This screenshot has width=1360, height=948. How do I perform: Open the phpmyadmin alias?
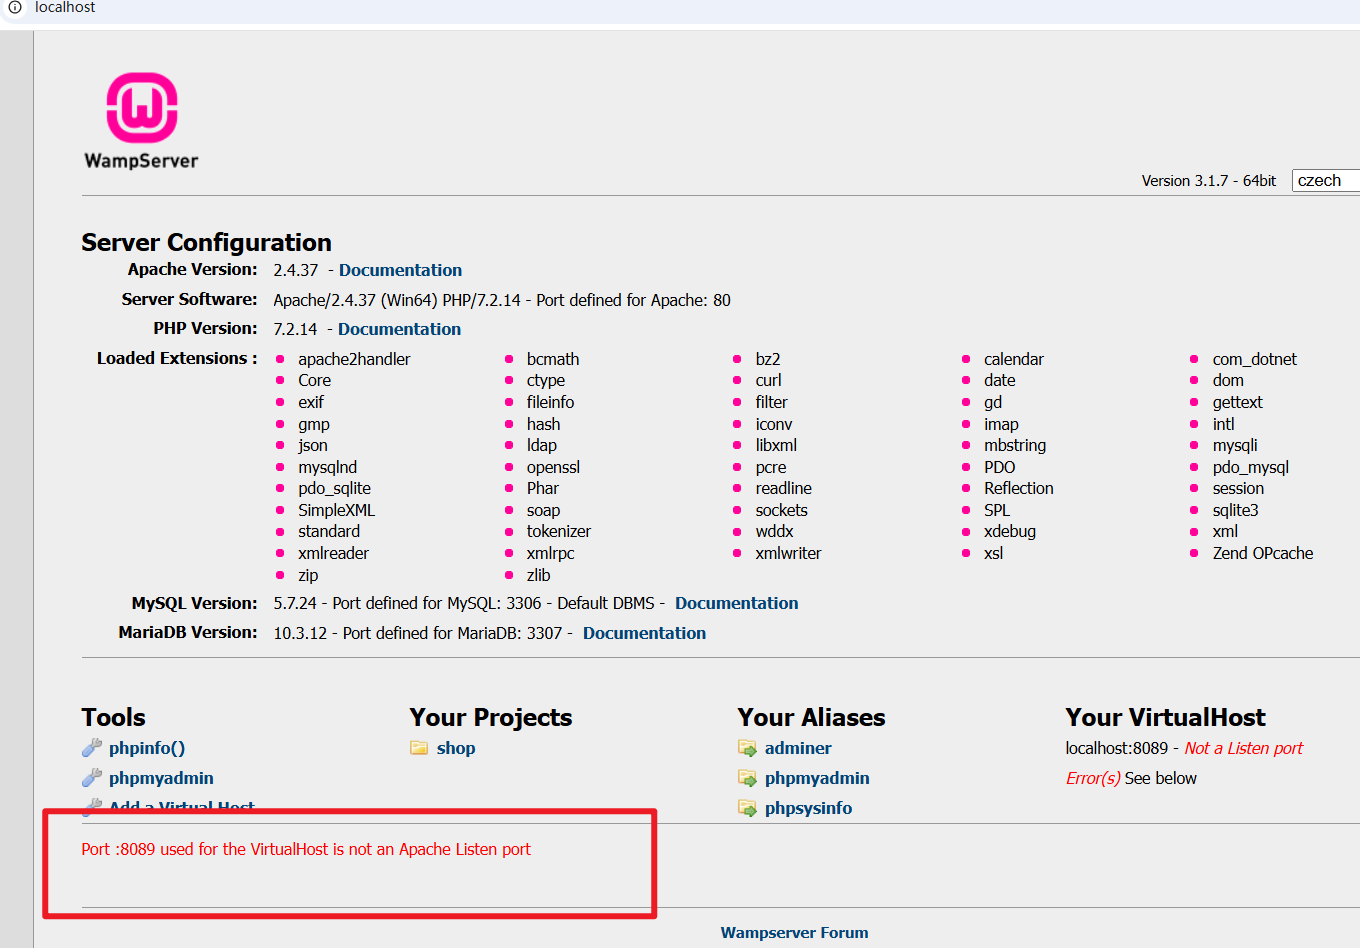pos(817,778)
